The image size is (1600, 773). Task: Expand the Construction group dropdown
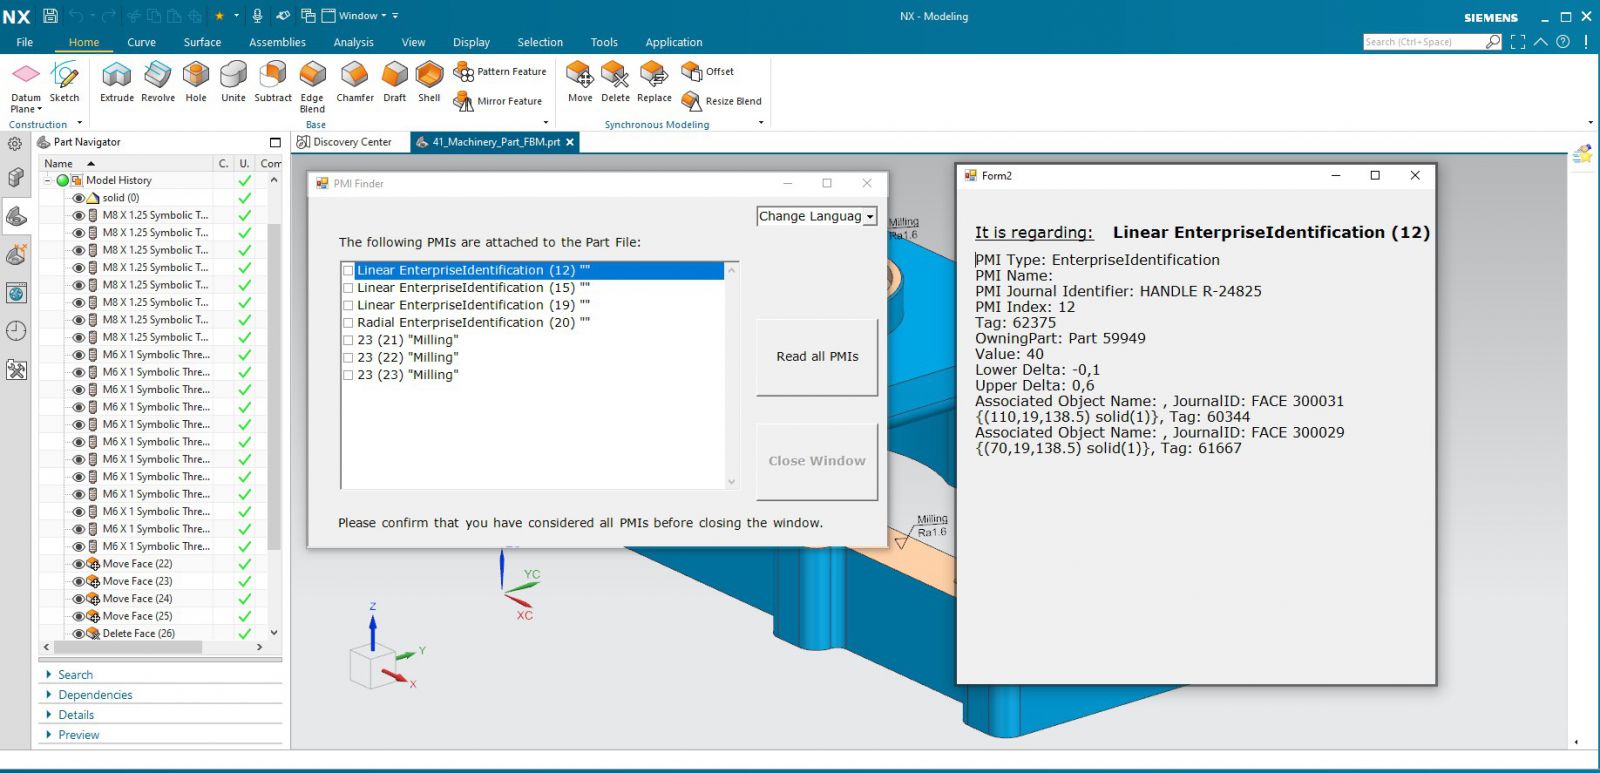coord(79,124)
